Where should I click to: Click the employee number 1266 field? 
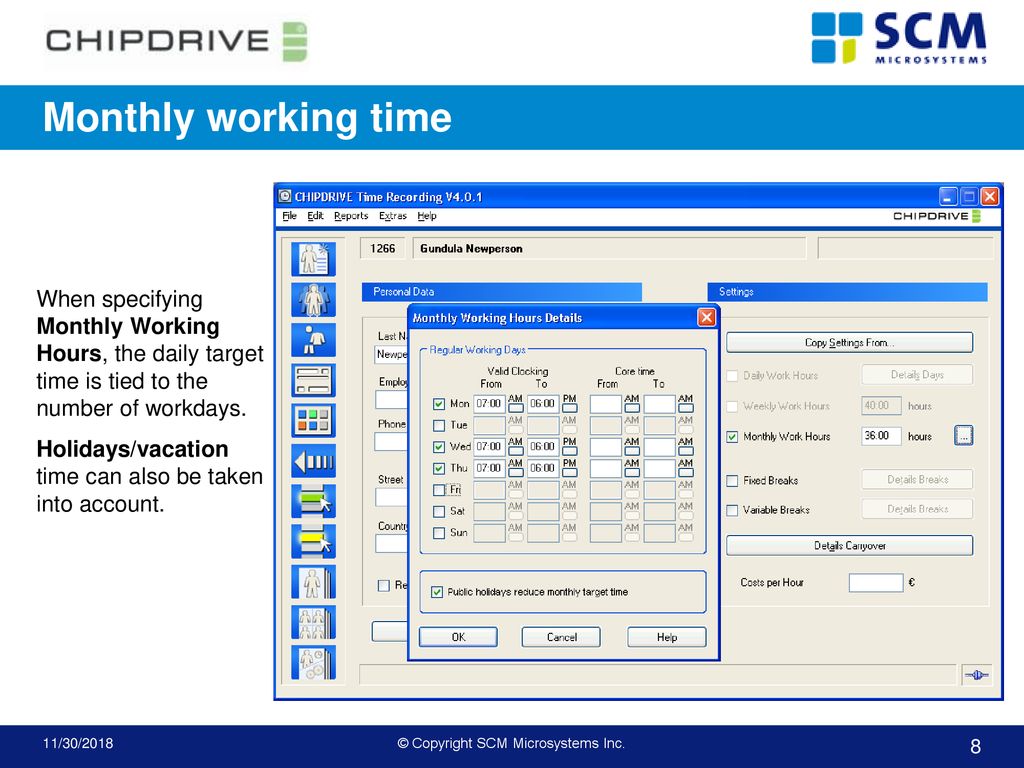click(x=383, y=249)
